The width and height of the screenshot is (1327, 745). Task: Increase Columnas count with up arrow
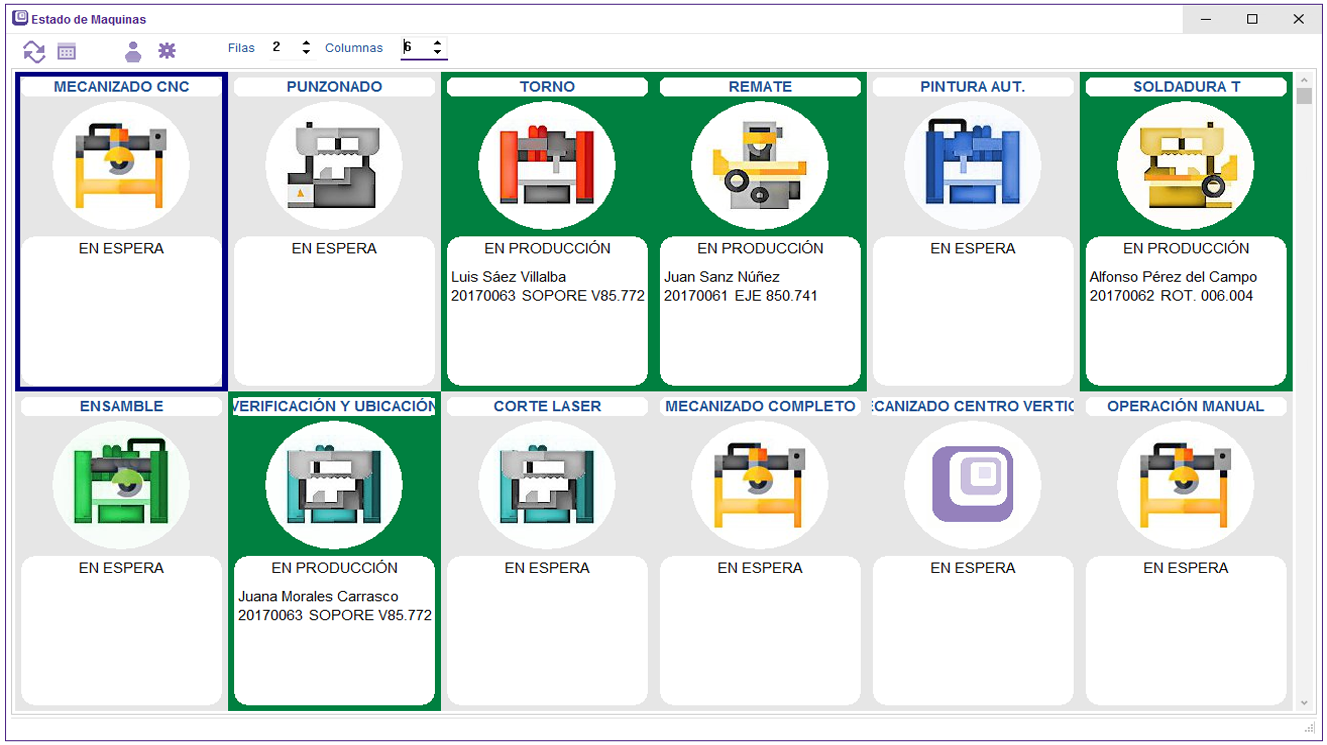(x=437, y=43)
